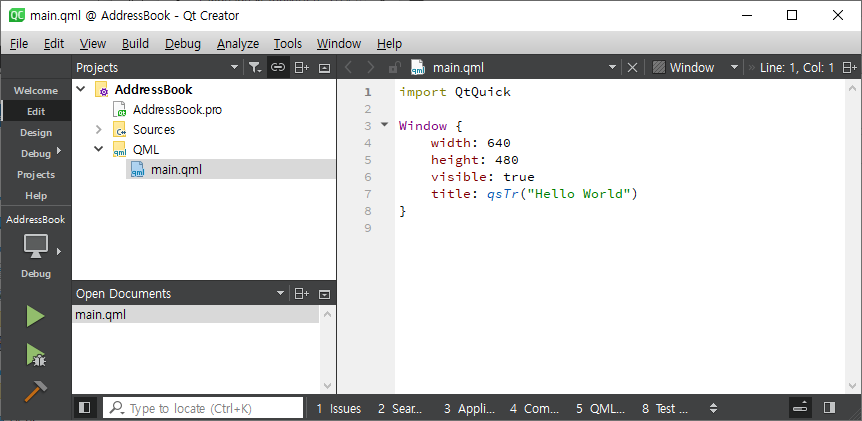Switch to Projects mode in sidebar
Image resolution: width=862 pixels, height=421 pixels.
(x=36, y=174)
